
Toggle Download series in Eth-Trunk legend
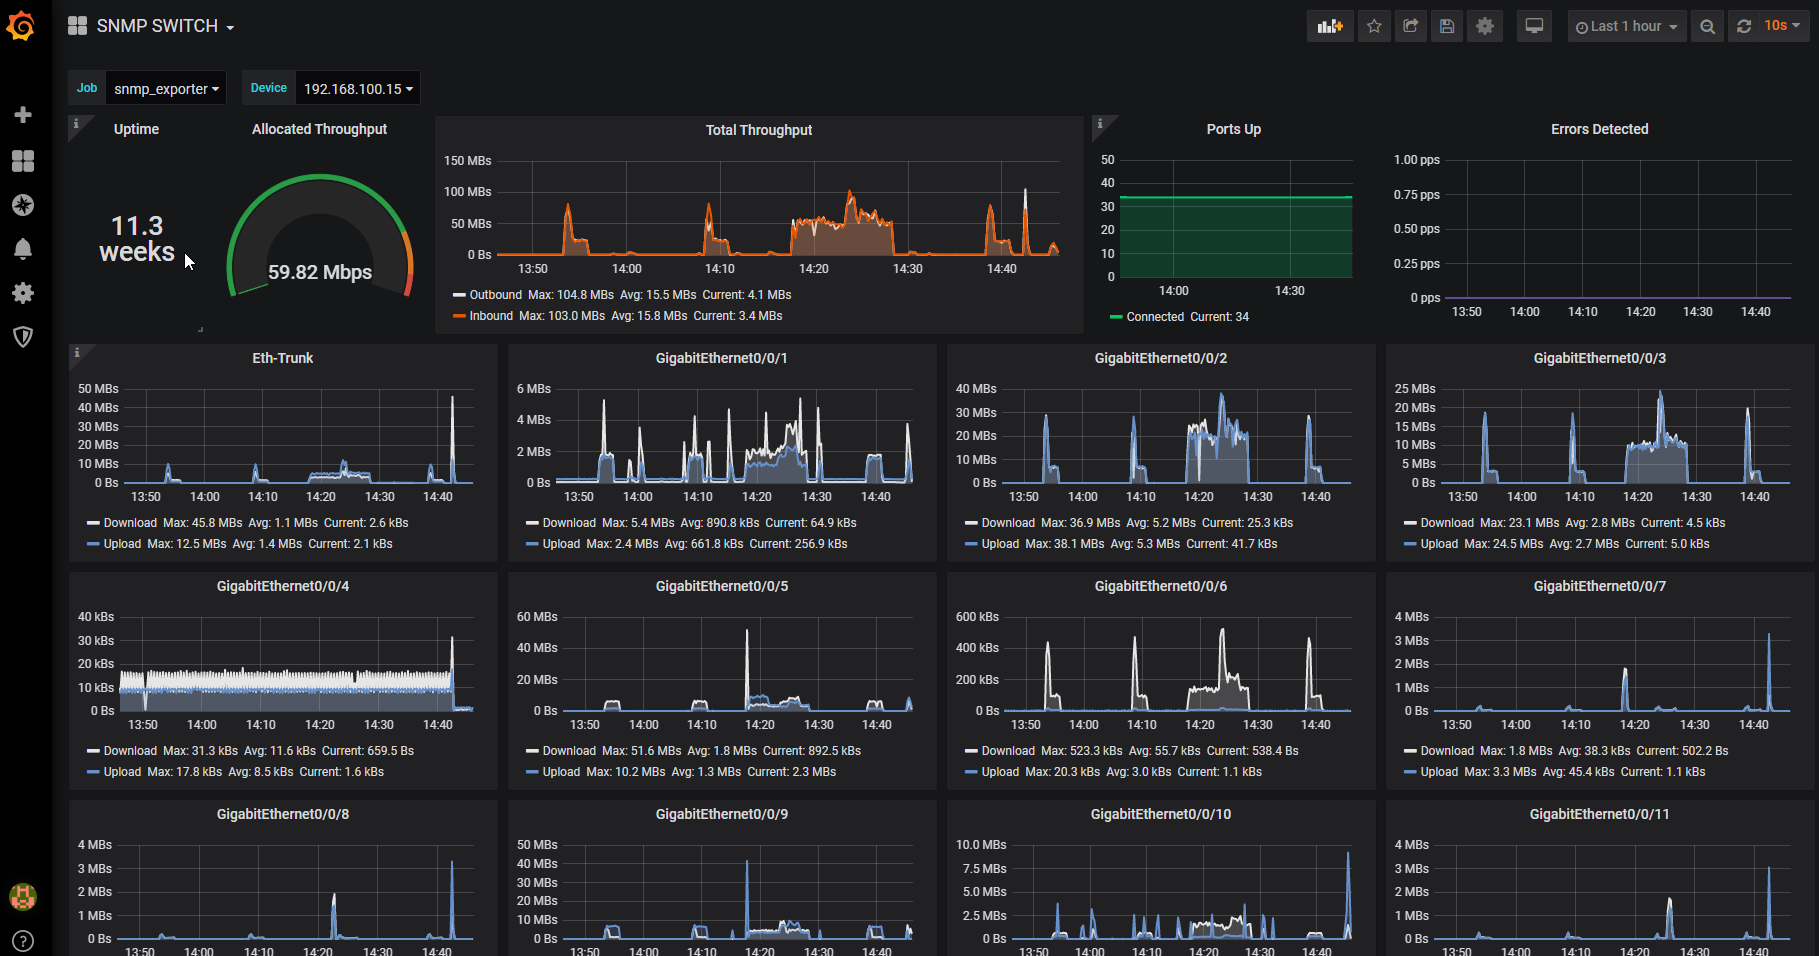tap(130, 523)
